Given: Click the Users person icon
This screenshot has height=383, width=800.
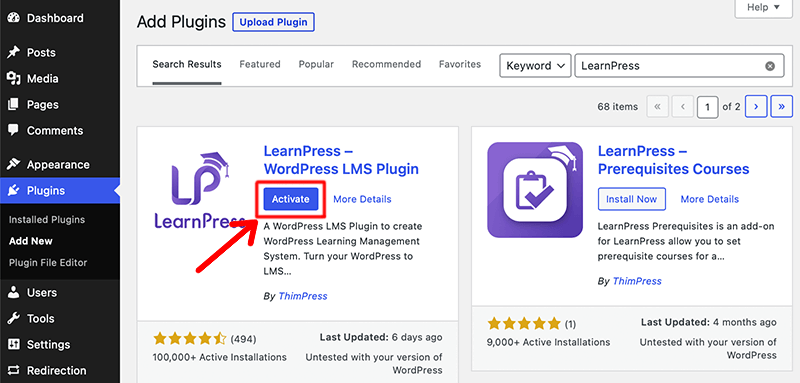Looking at the screenshot, I should [x=14, y=293].
